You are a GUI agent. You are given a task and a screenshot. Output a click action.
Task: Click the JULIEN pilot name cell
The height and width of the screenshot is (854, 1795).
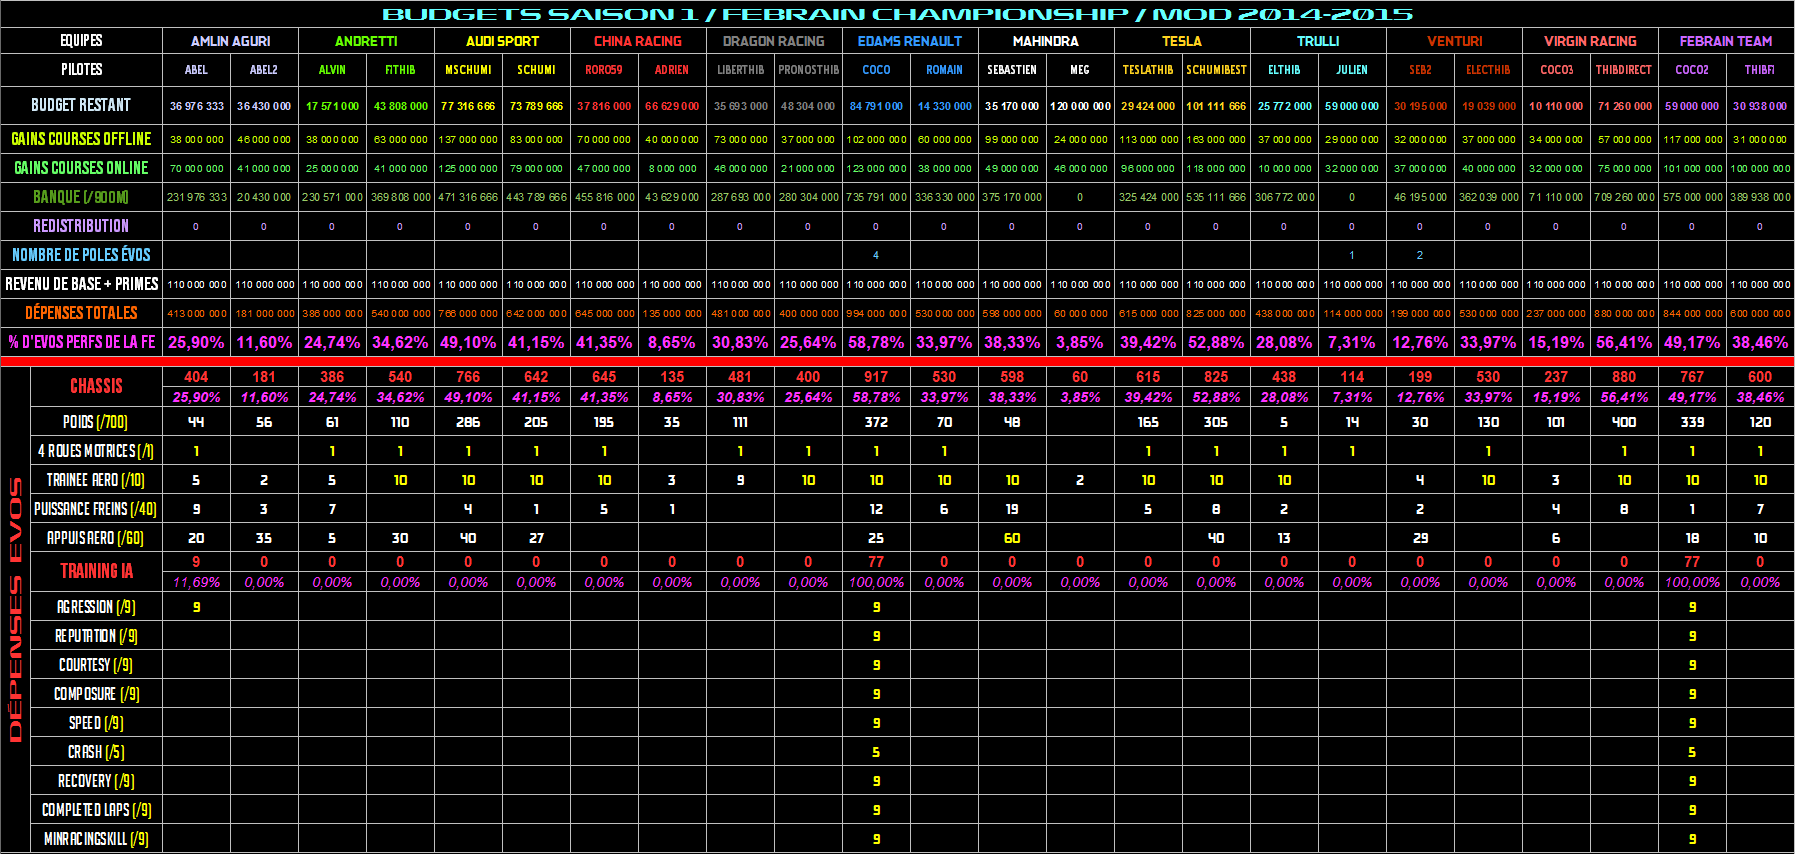click(1352, 70)
